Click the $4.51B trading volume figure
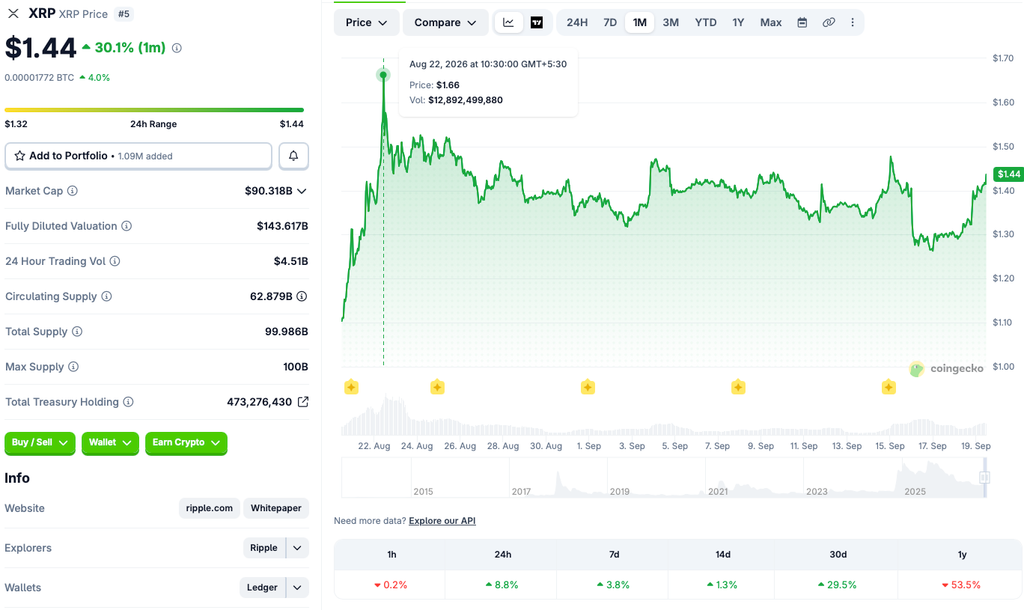This screenshot has width=1024, height=610. coord(291,261)
